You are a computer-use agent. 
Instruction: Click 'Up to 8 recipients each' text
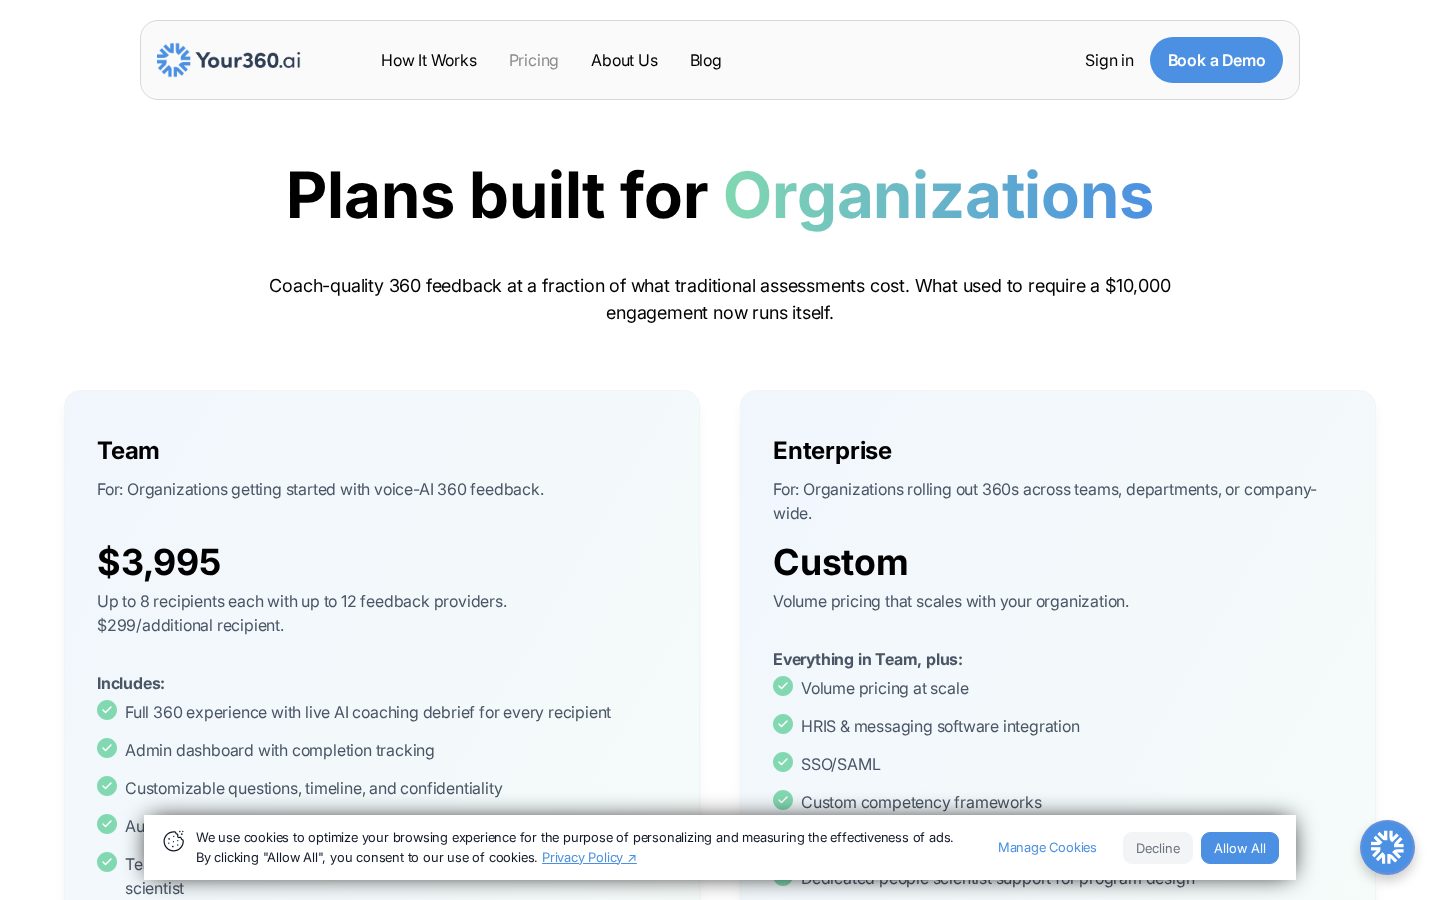(302, 602)
